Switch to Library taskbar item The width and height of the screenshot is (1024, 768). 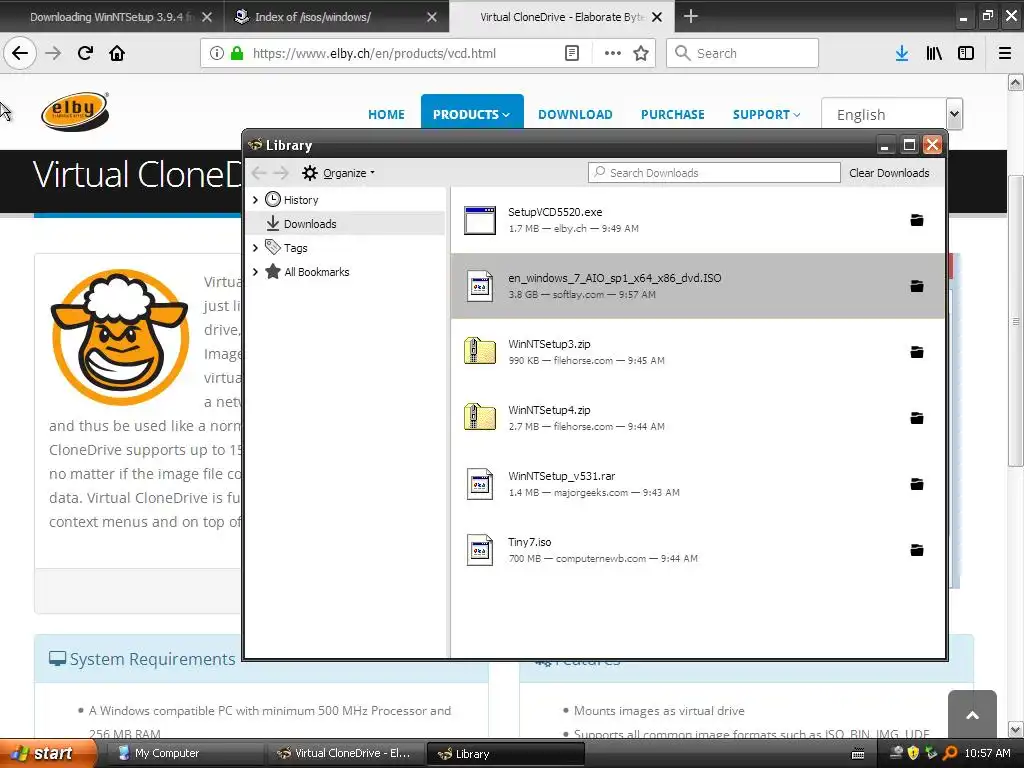click(504, 753)
